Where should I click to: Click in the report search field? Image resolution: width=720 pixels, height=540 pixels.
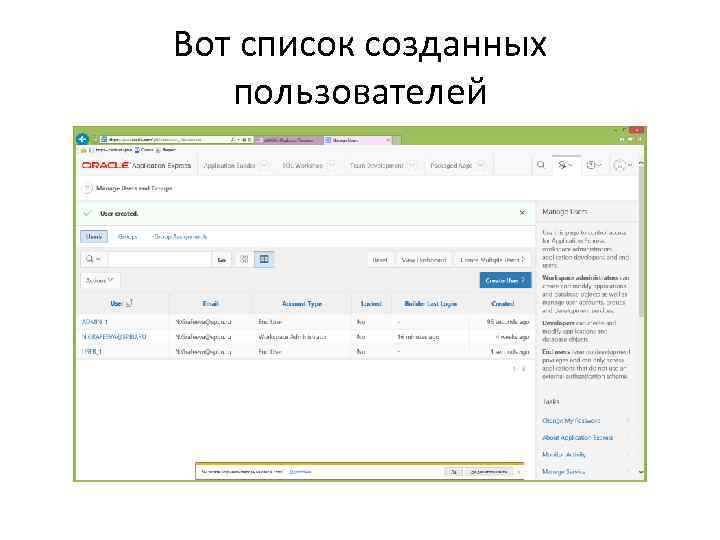160,259
